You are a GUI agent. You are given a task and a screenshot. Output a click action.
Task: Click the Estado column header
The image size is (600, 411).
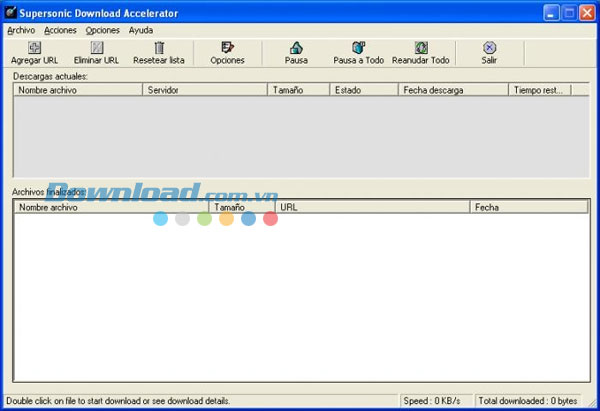[364, 90]
